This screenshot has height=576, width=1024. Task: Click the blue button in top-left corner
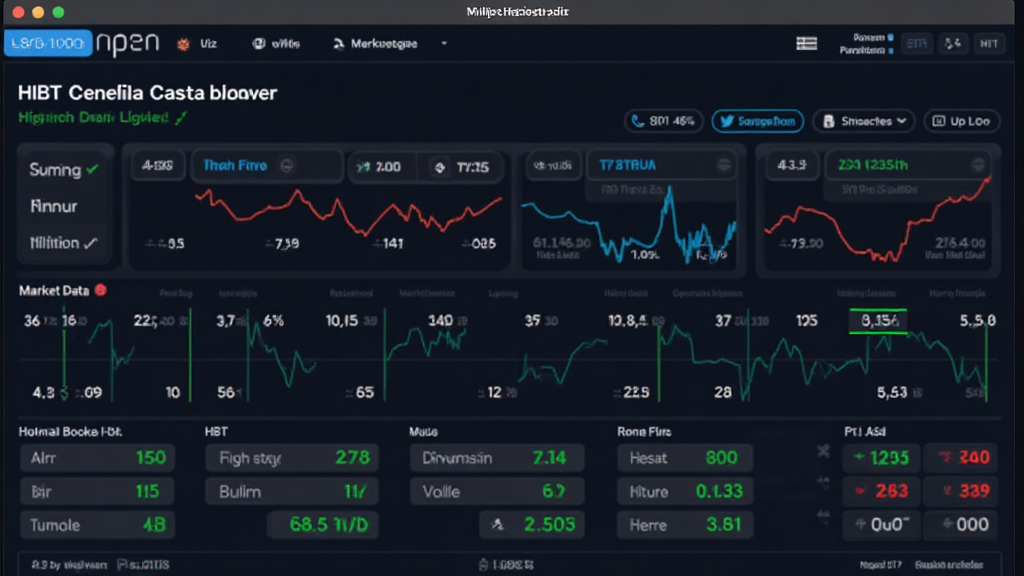click(48, 43)
